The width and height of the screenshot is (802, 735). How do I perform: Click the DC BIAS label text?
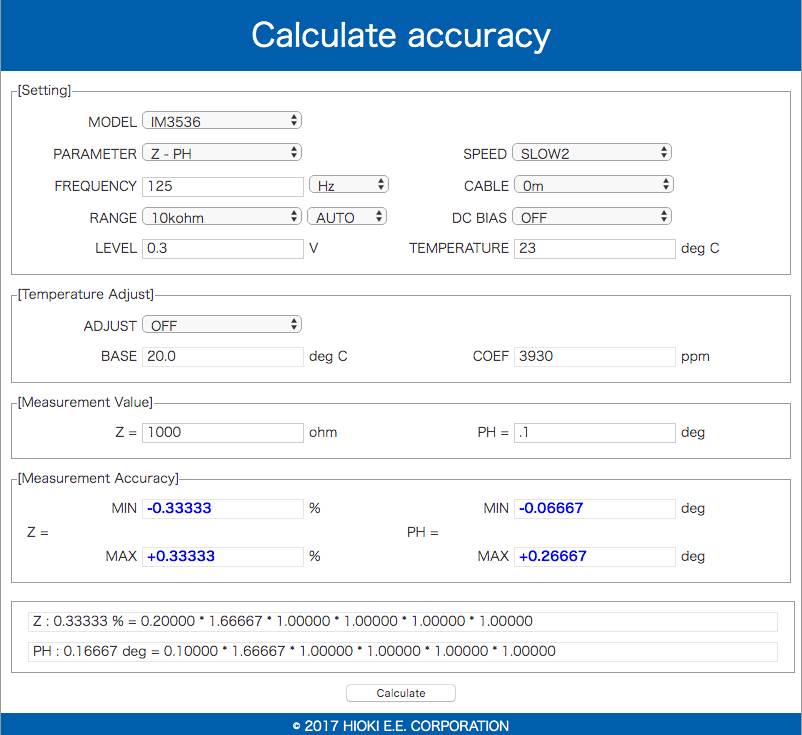tap(479, 218)
